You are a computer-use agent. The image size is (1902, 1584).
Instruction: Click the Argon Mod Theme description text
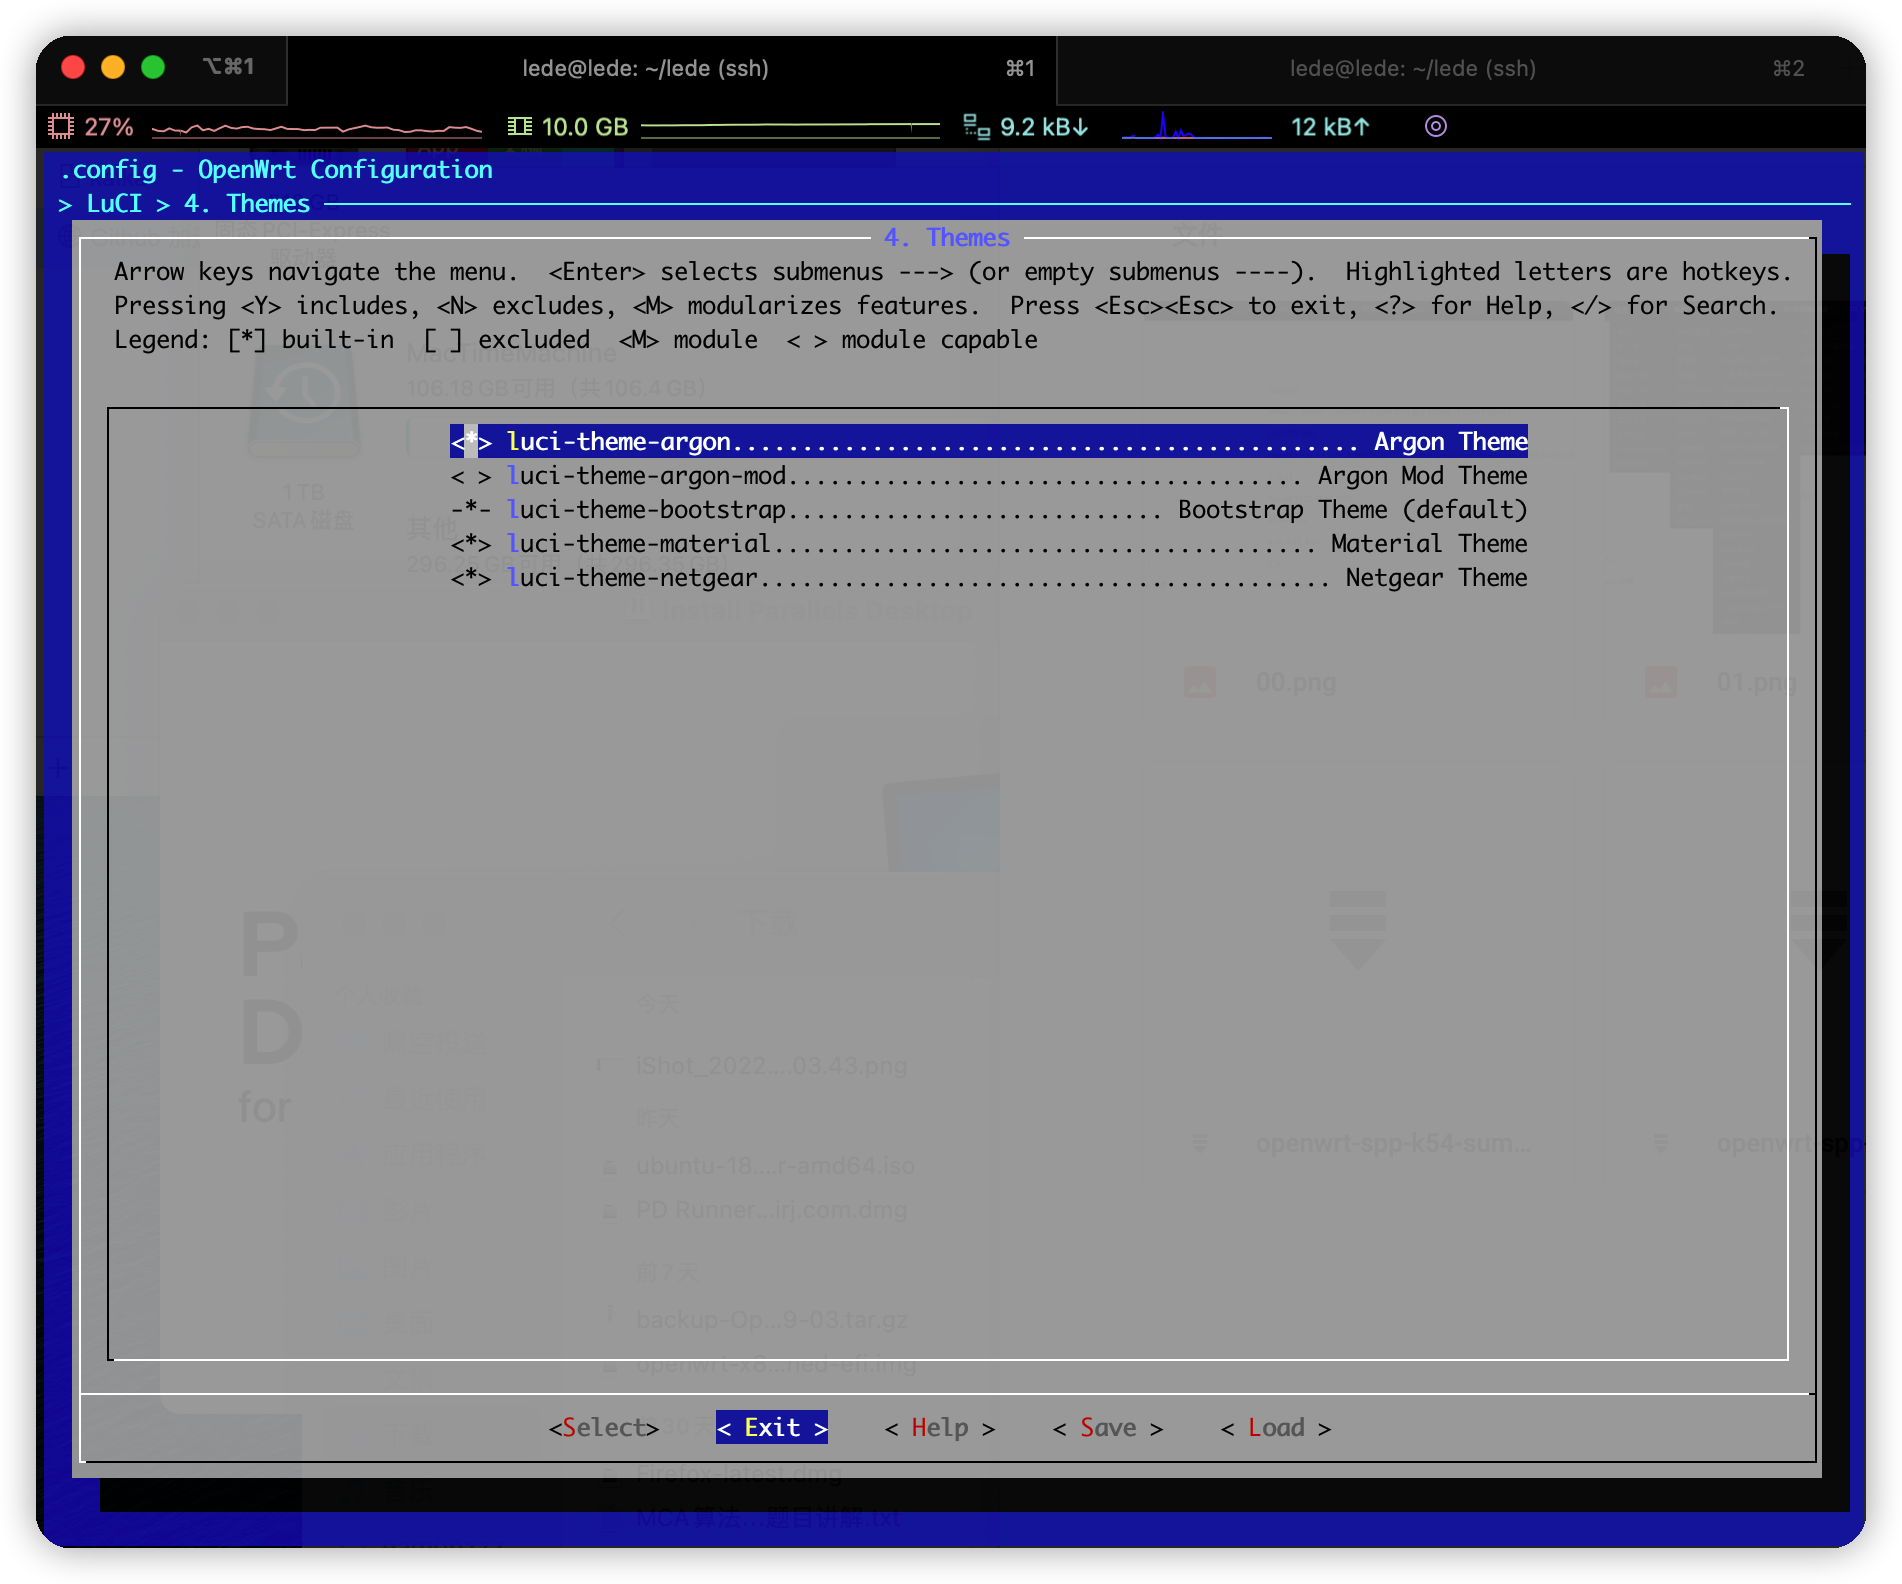point(1423,475)
